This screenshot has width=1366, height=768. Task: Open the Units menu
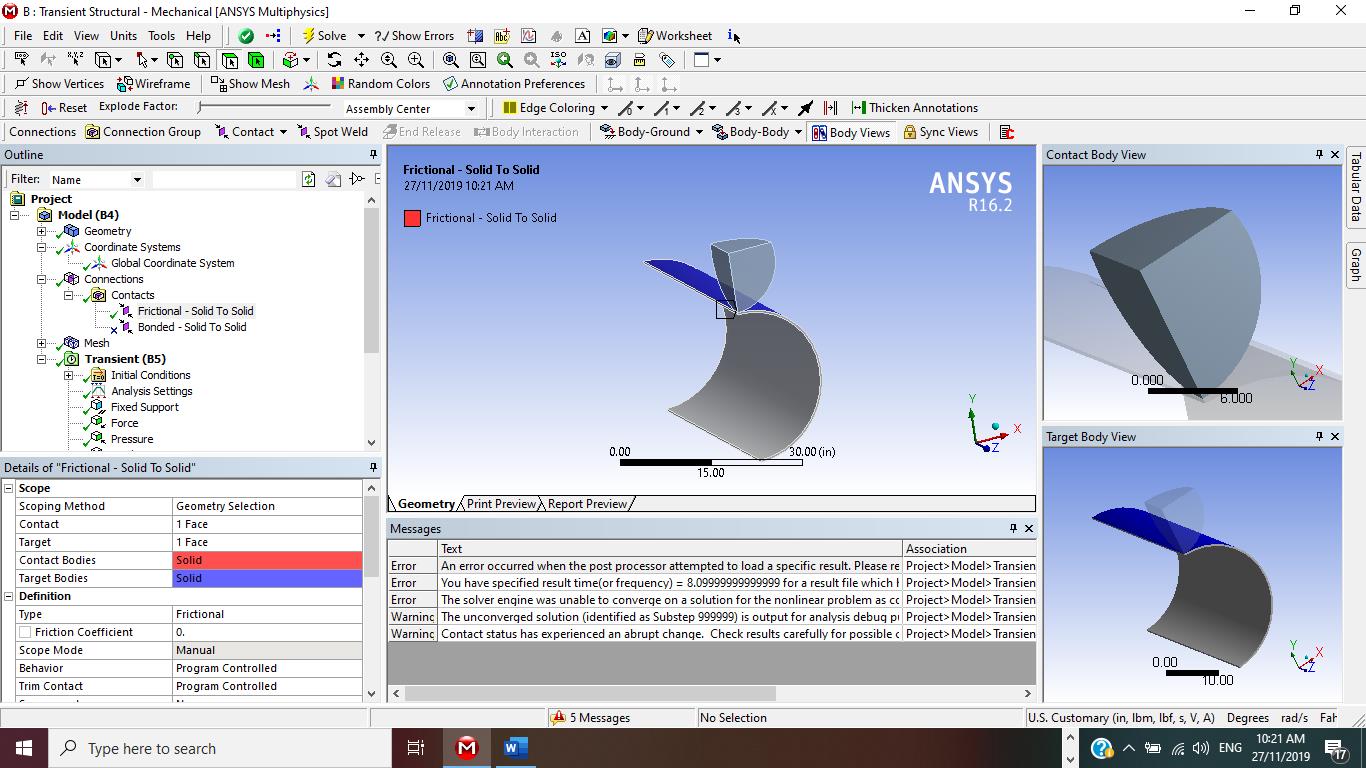point(123,35)
